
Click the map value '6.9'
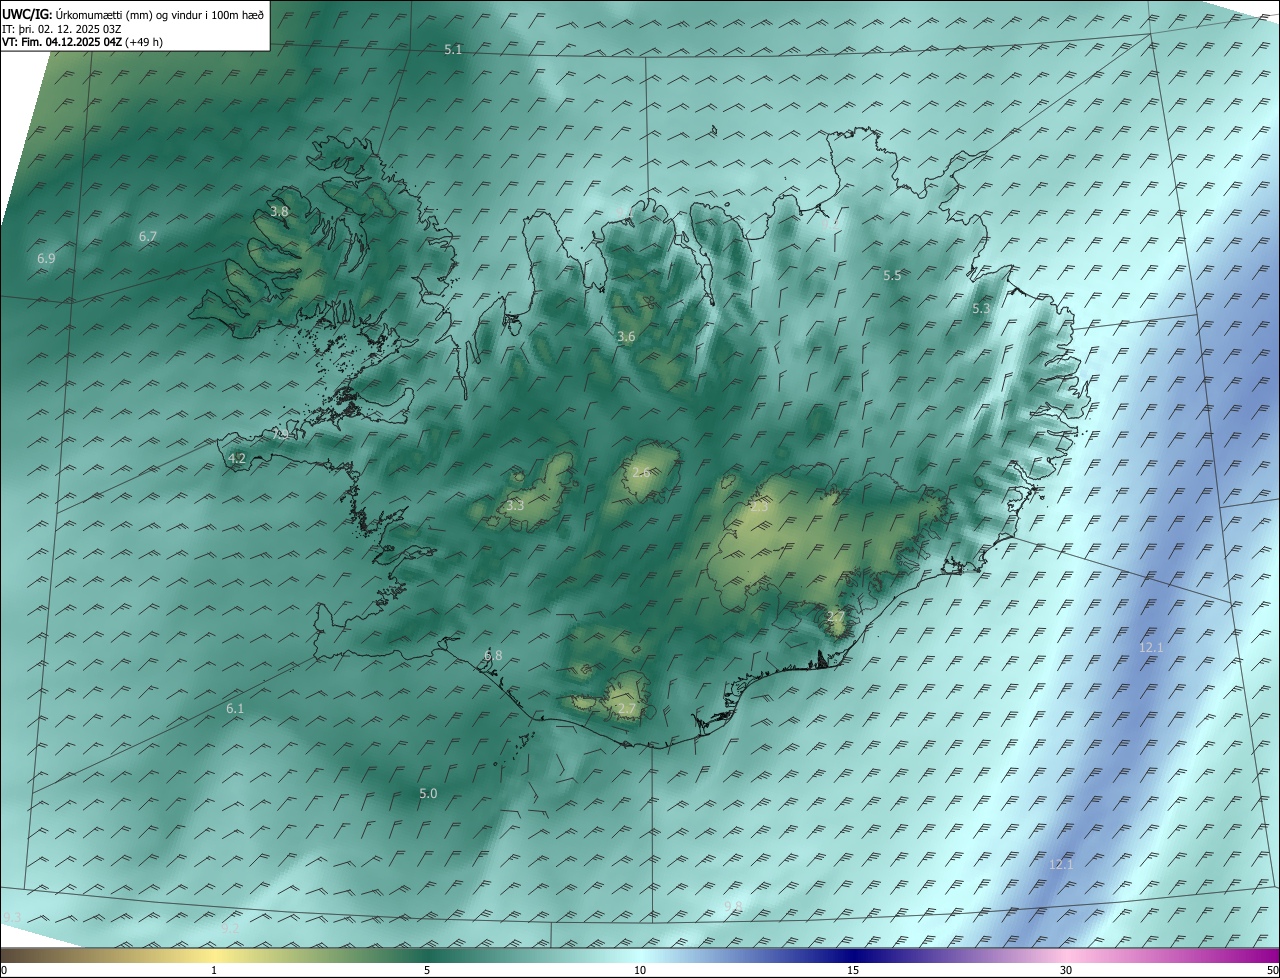(x=46, y=258)
